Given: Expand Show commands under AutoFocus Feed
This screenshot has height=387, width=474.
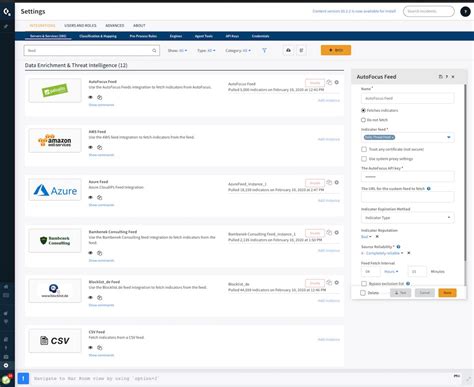Looking at the screenshot, I should pos(101,105).
